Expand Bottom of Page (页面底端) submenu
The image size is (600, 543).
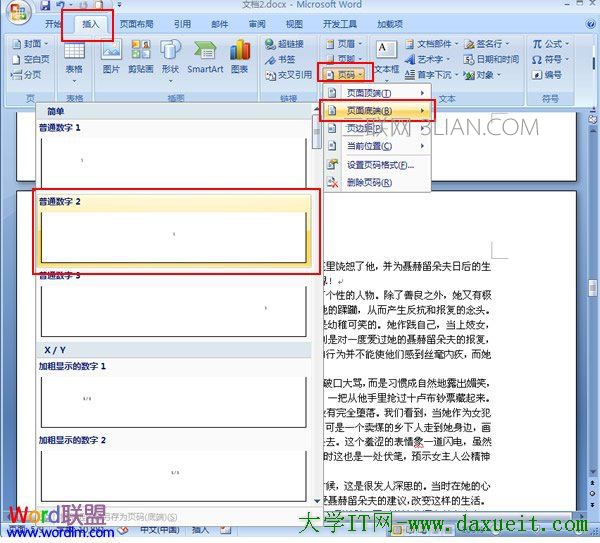coord(377,111)
